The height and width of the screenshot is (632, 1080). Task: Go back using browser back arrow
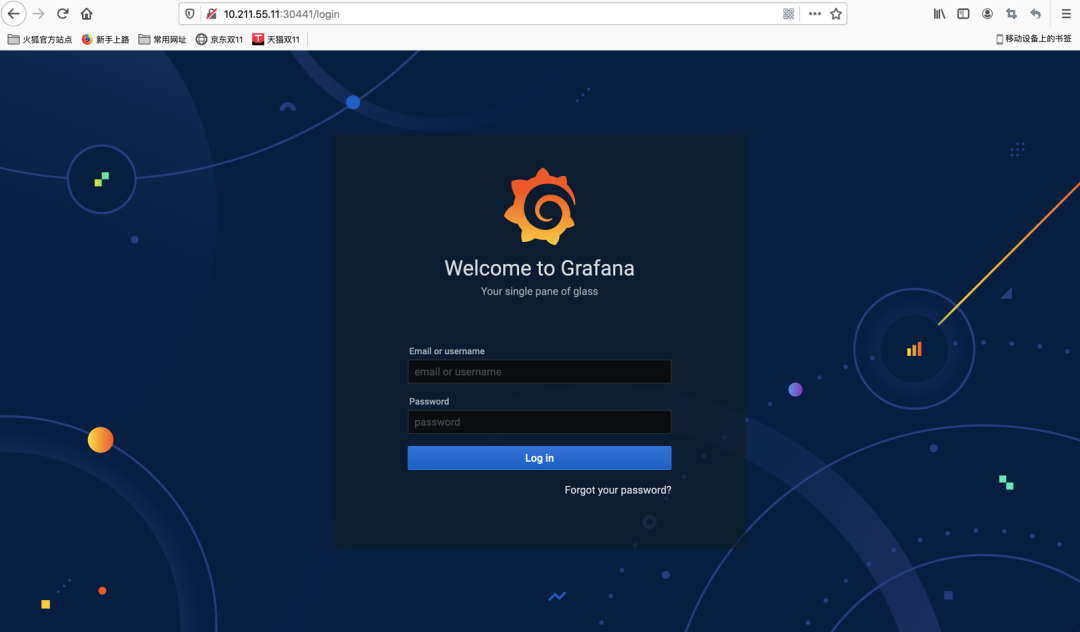[13, 14]
